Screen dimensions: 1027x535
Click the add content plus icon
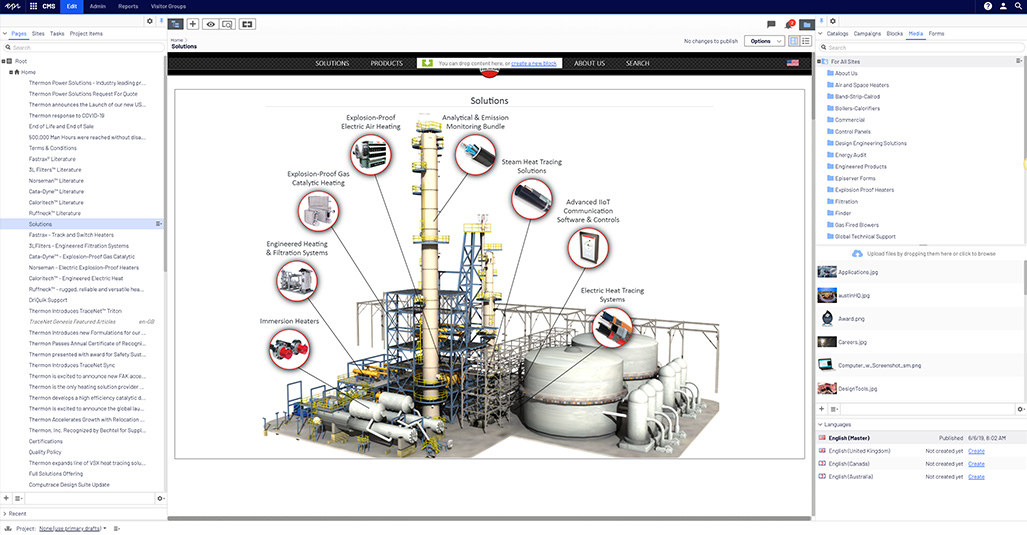point(193,23)
